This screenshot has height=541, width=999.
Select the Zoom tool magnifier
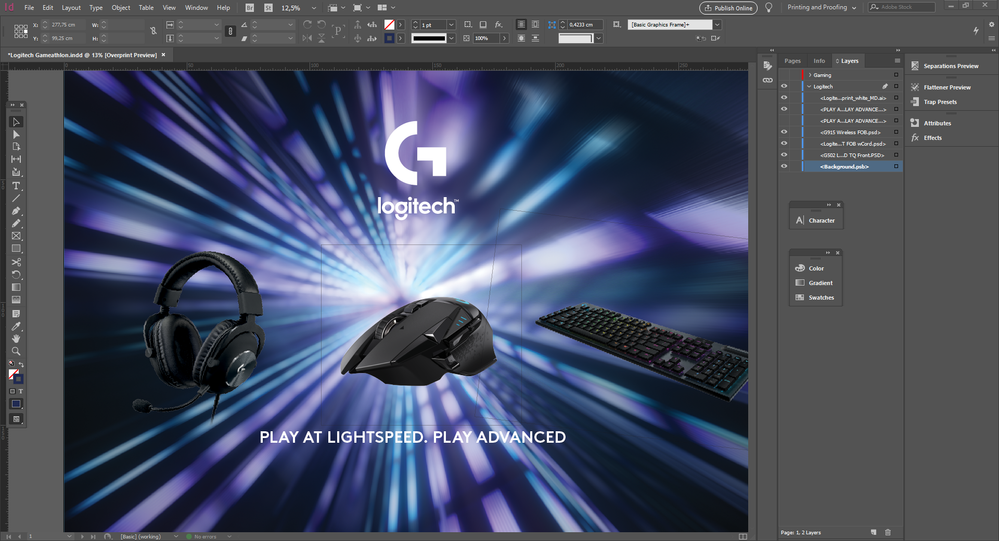pyautogui.click(x=16, y=351)
